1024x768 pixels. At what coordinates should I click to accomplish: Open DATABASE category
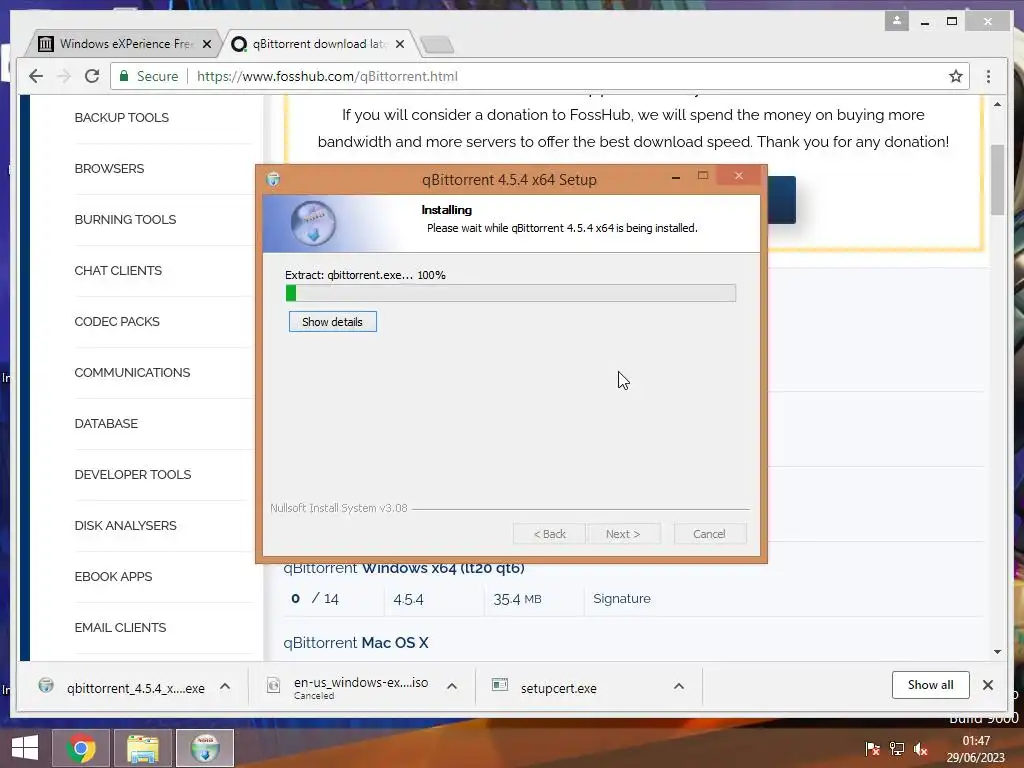(x=106, y=423)
